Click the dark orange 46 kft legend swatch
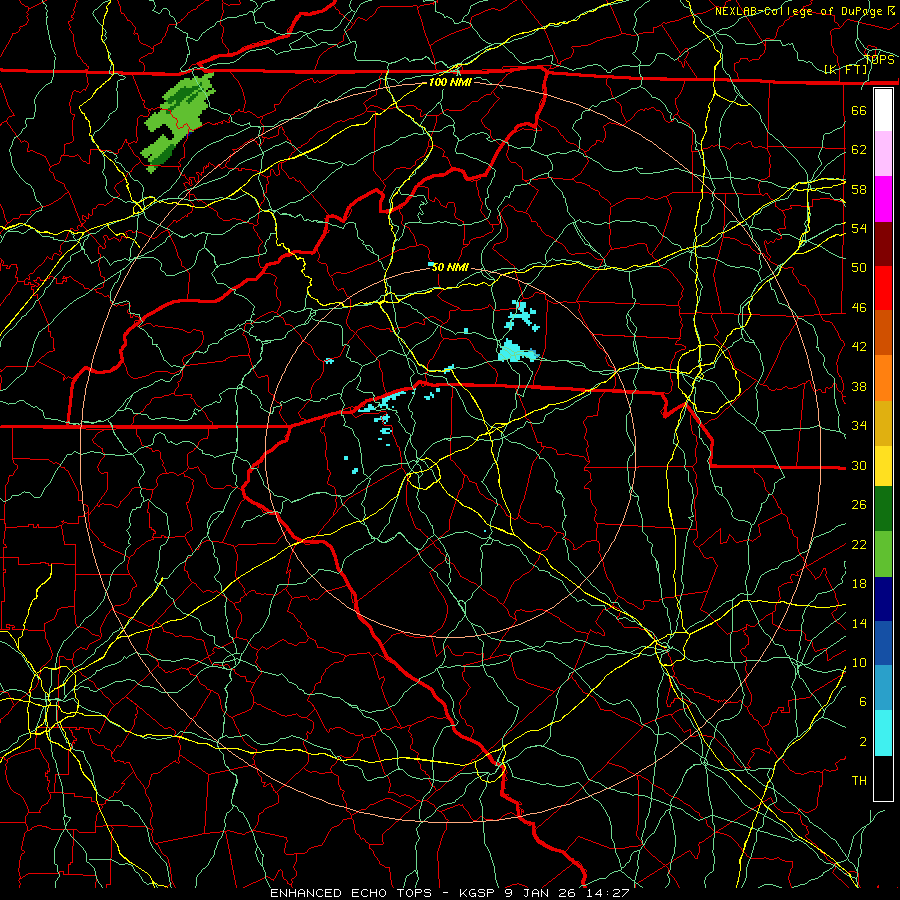 click(883, 333)
